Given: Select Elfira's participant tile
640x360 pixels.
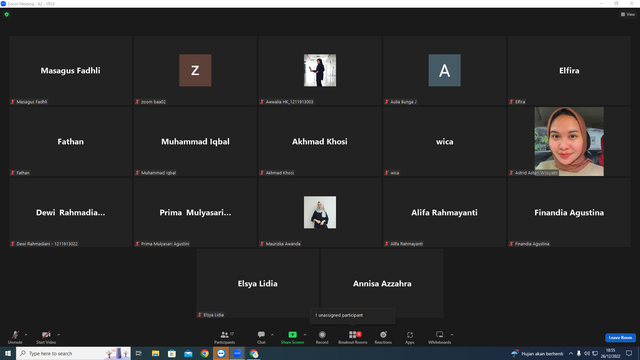Looking at the screenshot, I should [569, 71].
